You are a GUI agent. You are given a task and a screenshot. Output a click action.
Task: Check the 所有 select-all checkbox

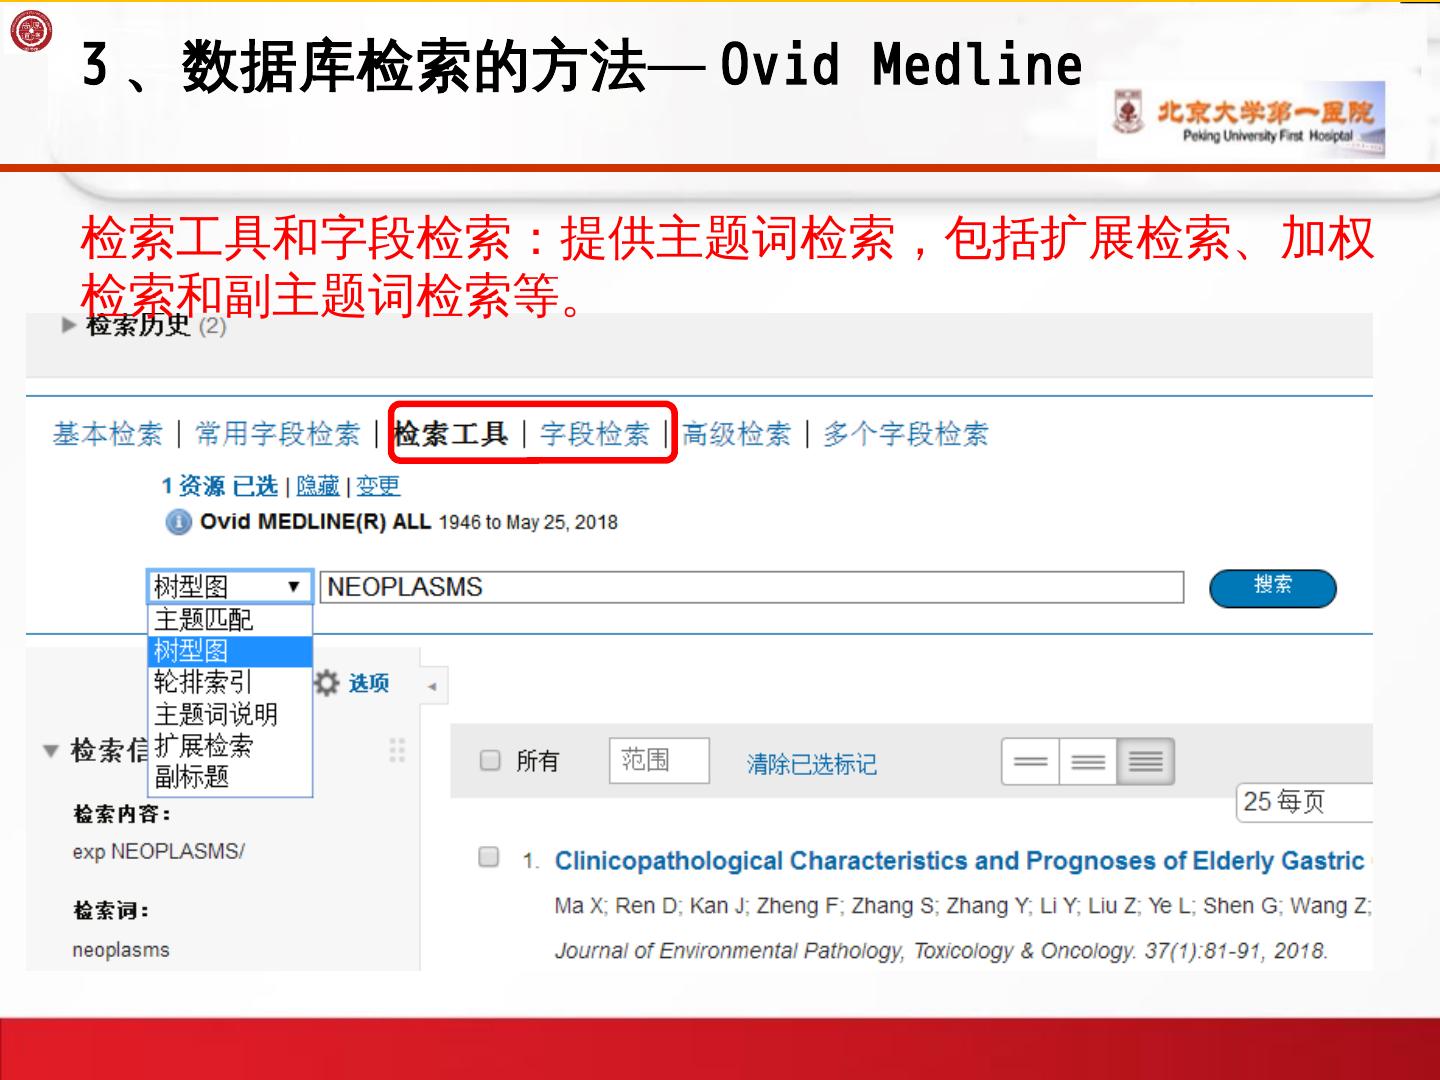coord(490,761)
